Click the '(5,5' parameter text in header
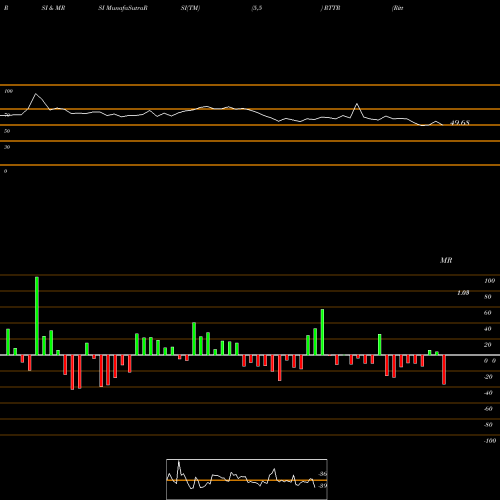This screenshot has height=500, width=500. (257, 8)
